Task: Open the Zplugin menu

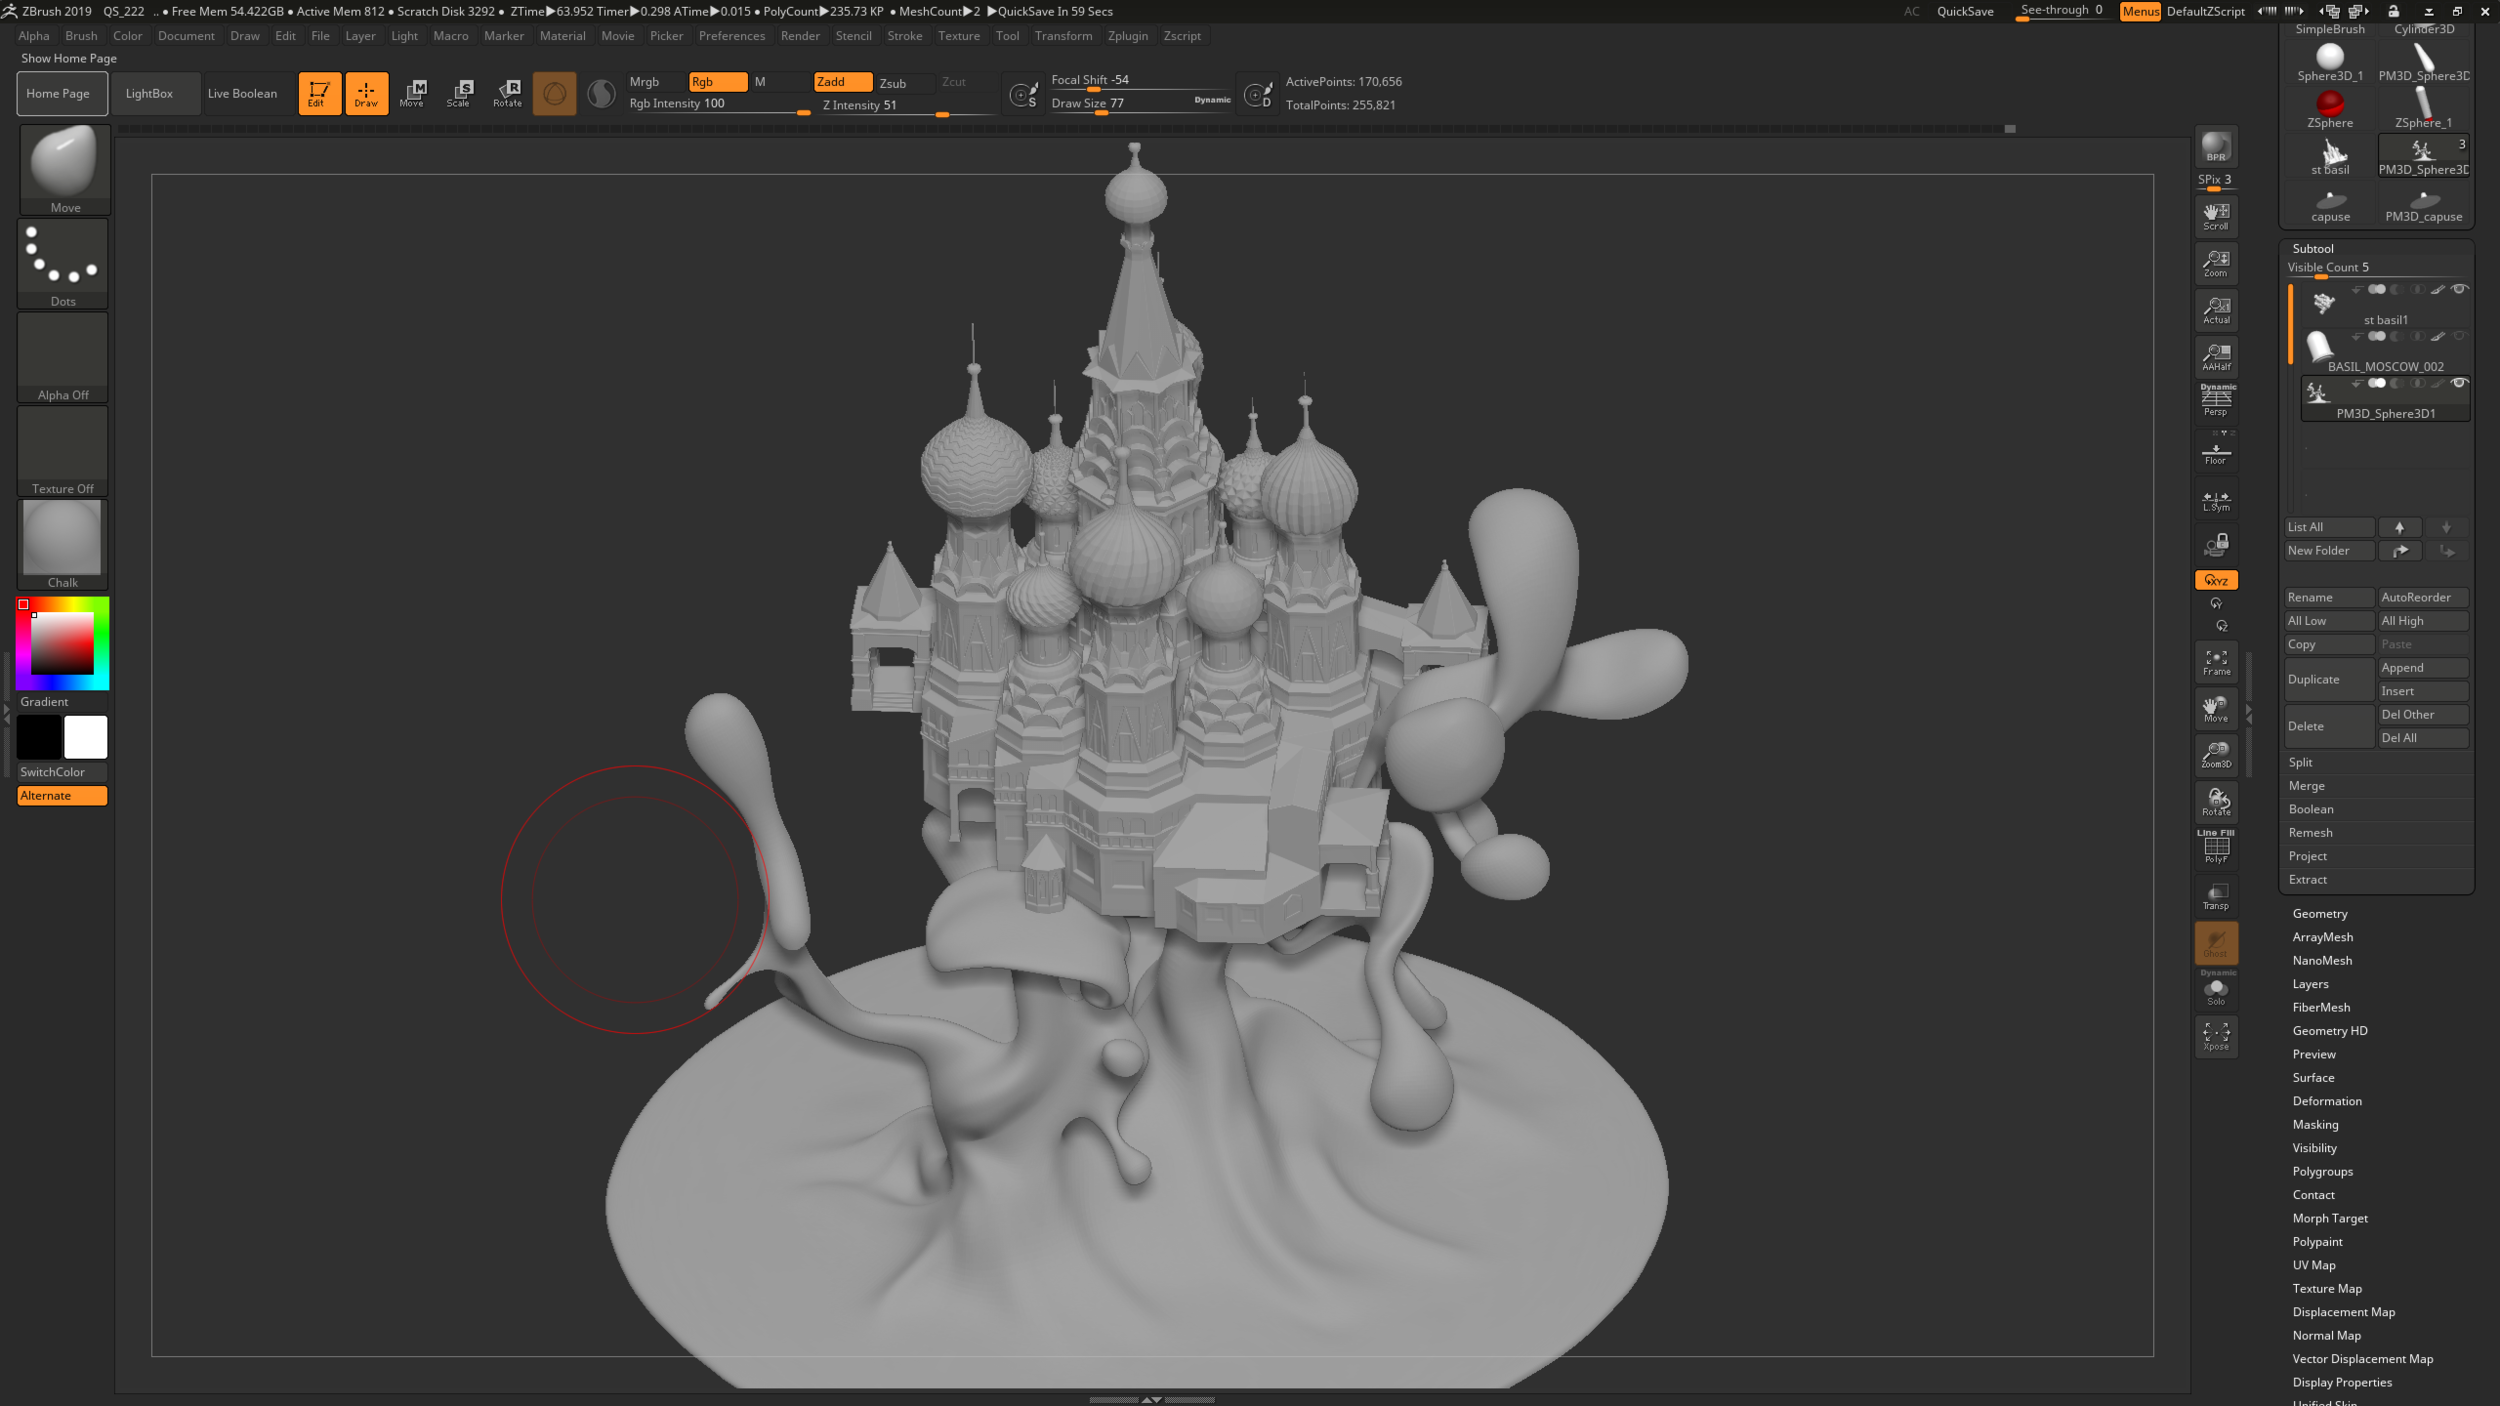Action: click(1127, 36)
